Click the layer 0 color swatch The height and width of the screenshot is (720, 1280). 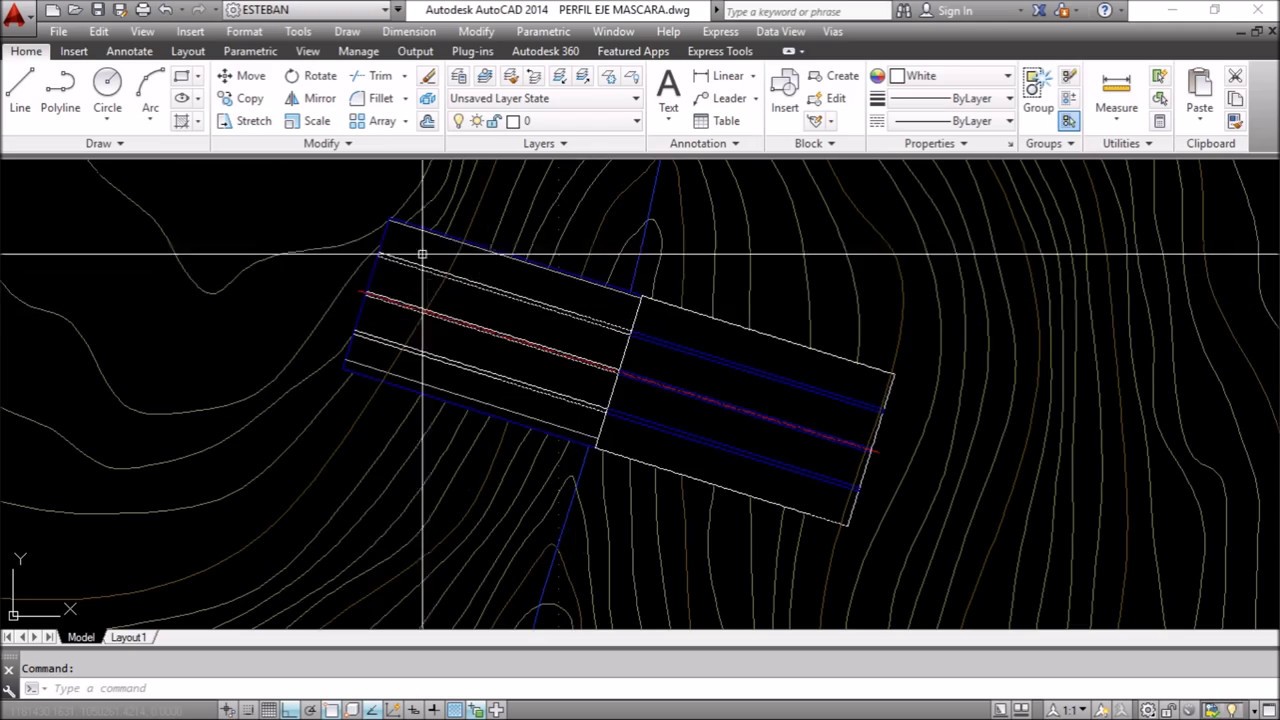(513, 121)
